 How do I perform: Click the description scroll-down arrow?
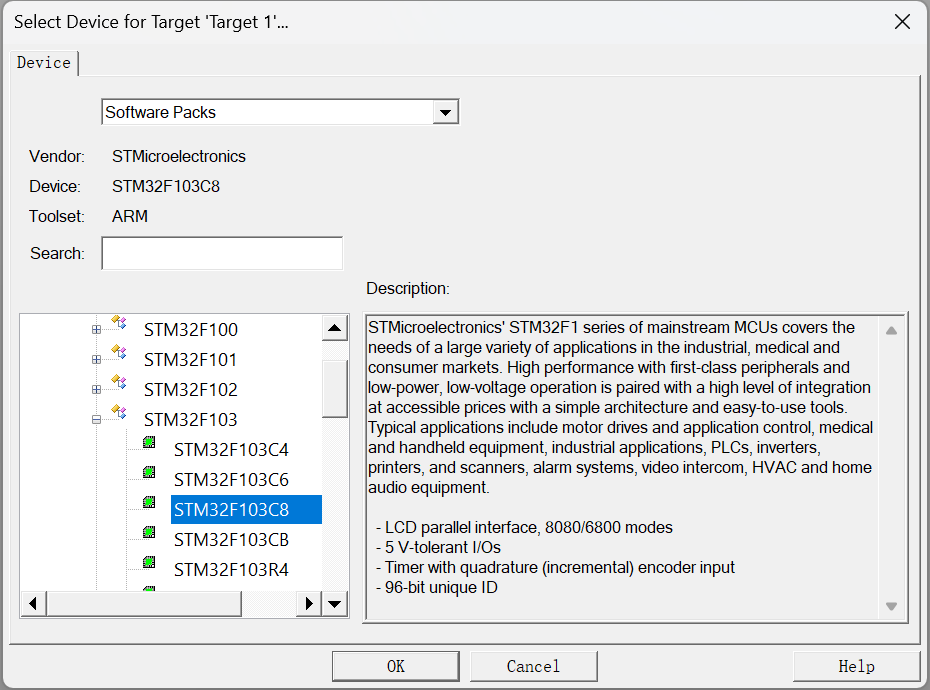coord(891,606)
